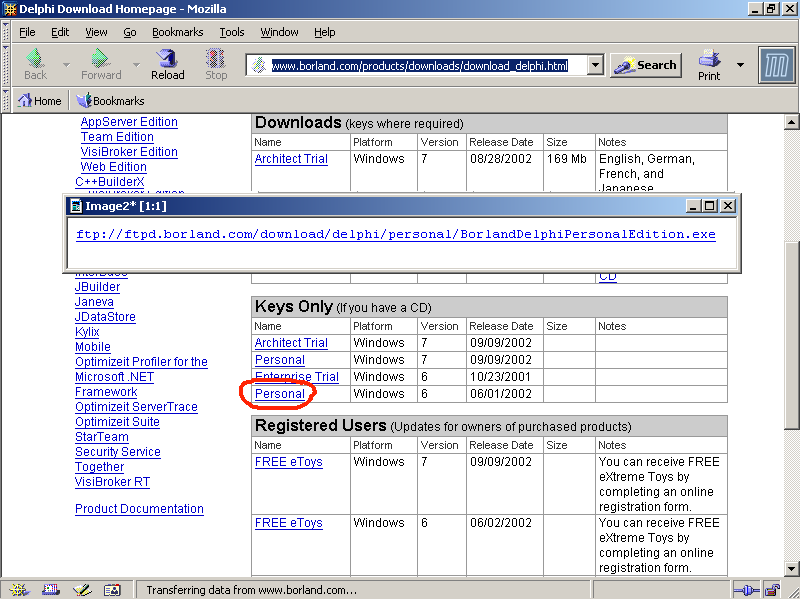The image size is (800, 600).
Task: Open the Optimizeit Suite link
Action: click(x=117, y=422)
